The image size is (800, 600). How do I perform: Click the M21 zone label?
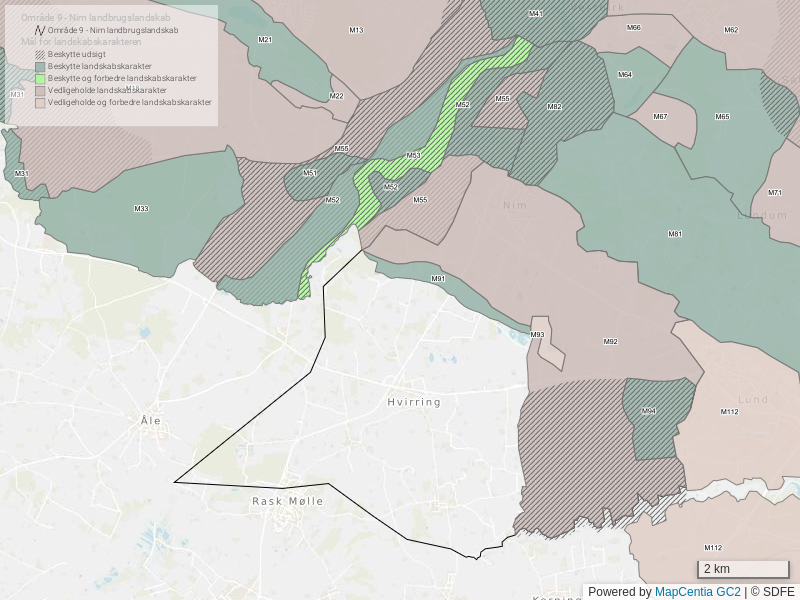[x=265, y=40]
